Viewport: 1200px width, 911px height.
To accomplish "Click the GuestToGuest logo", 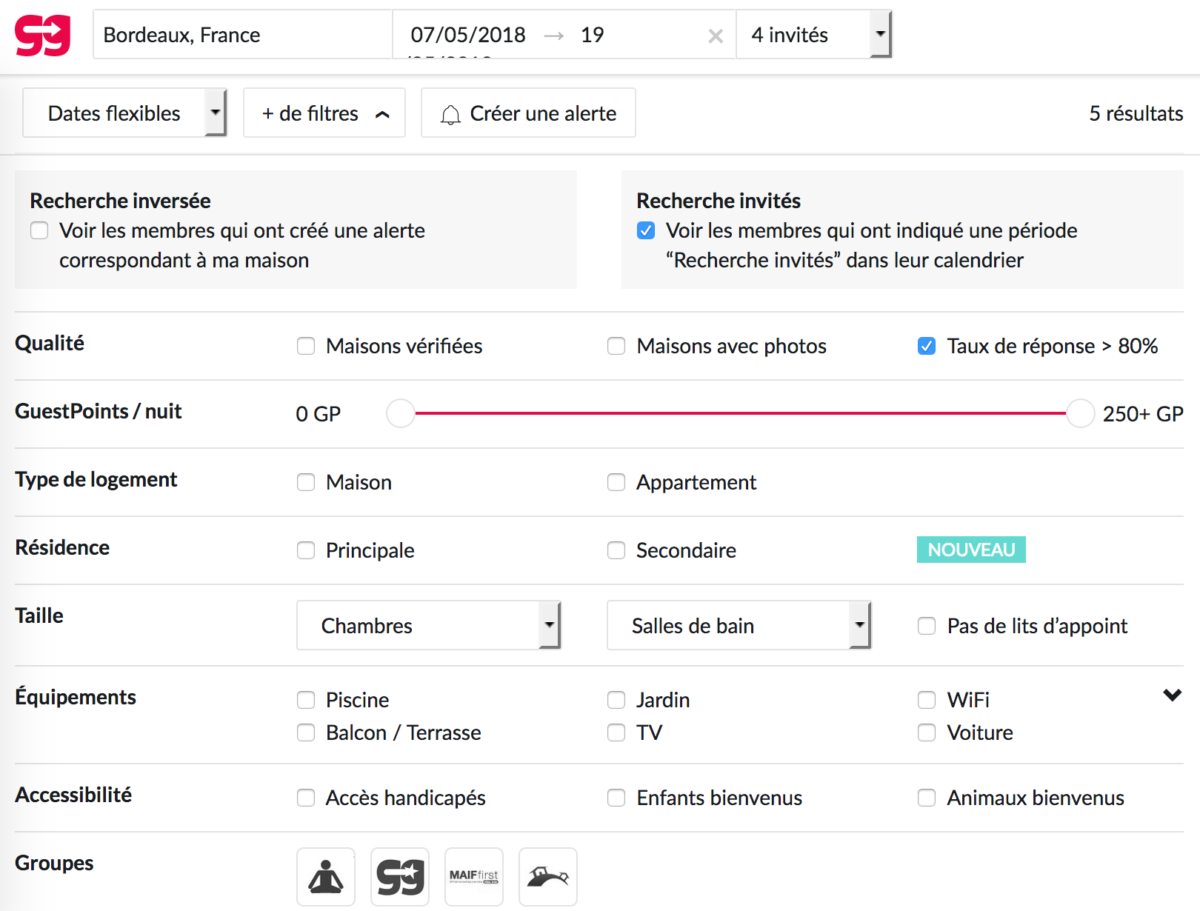I will (43, 35).
